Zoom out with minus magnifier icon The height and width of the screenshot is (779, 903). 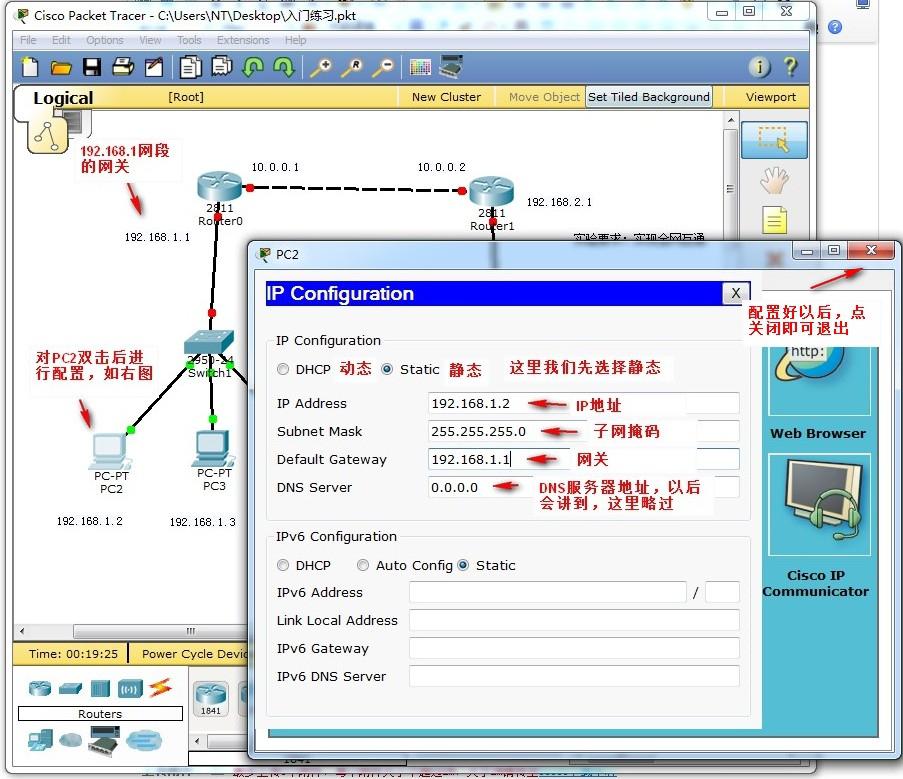point(383,67)
